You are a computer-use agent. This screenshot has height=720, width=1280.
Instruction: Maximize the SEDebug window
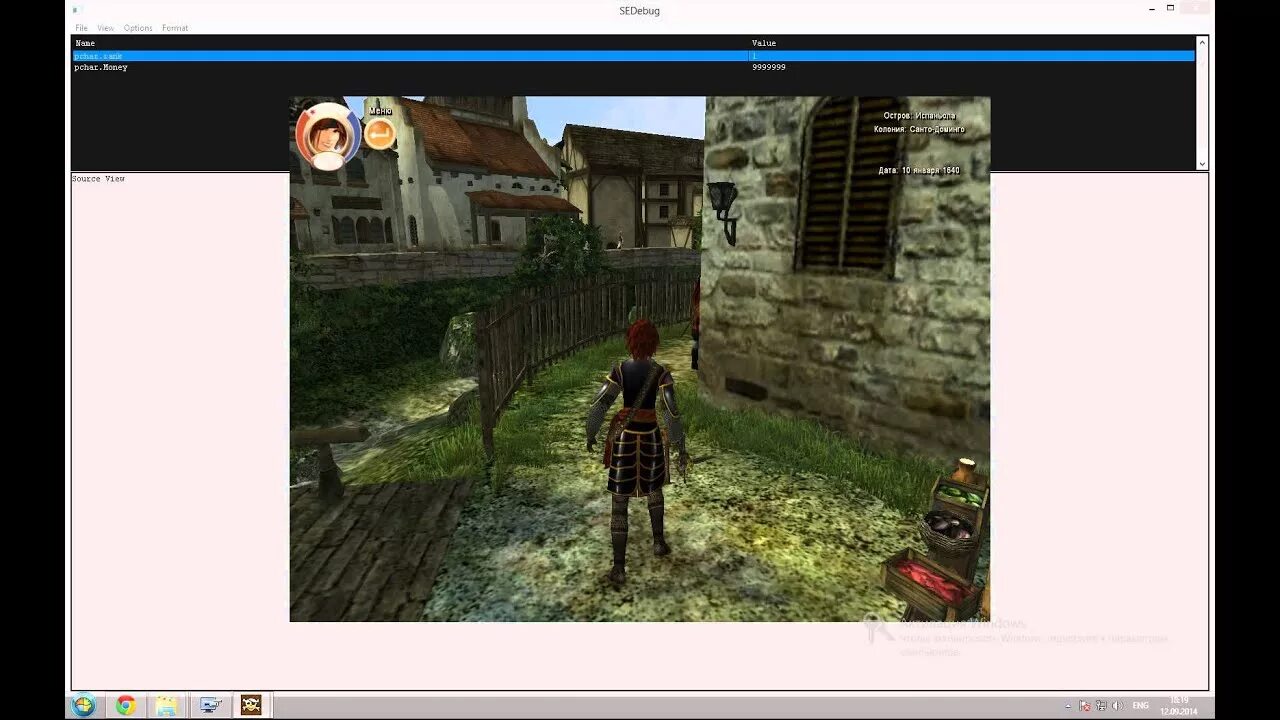[x=1170, y=9]
